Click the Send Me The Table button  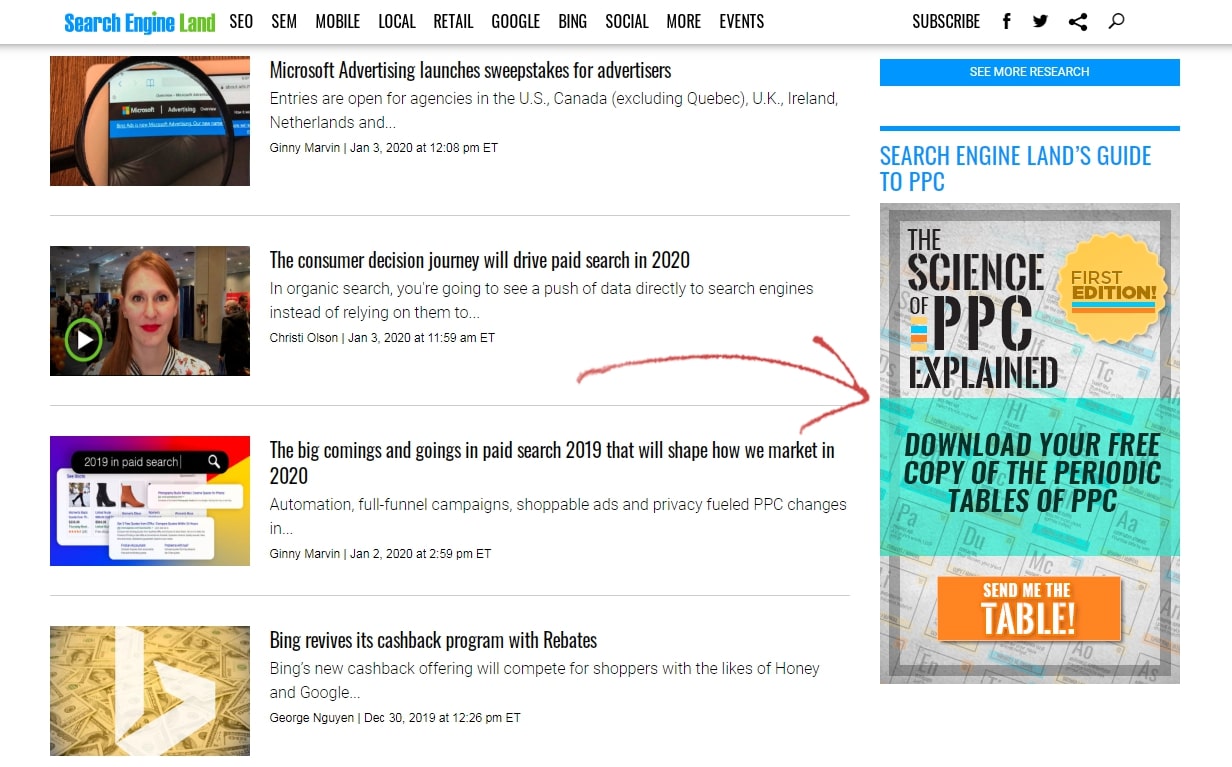(1029, 608)
